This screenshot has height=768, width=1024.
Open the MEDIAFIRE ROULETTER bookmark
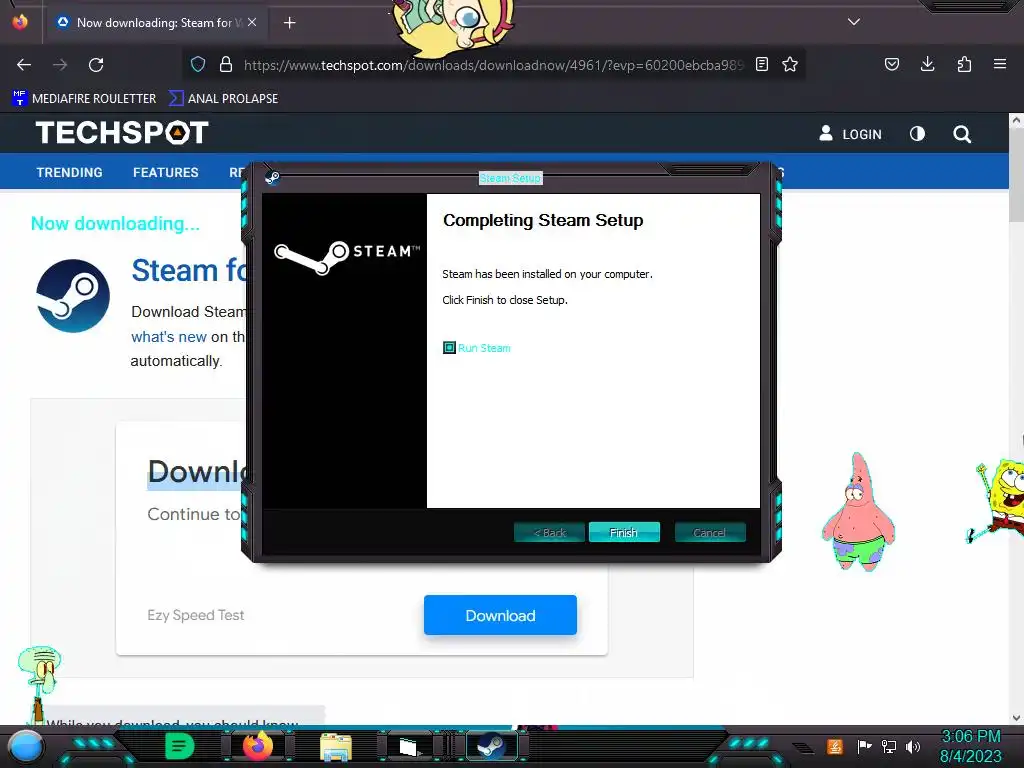tap(84, 99)
